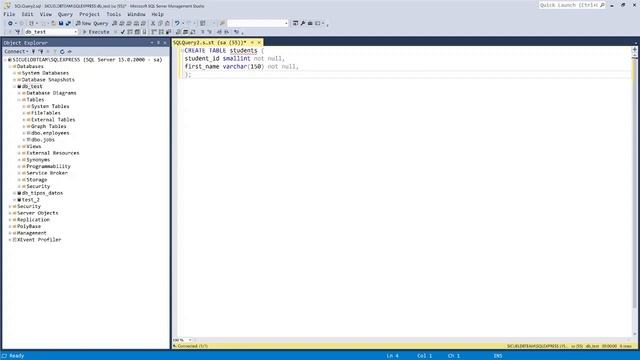Click the Save All icon in the toolbar
Viewport: 640px width, 360px height.
click(68, 23)
